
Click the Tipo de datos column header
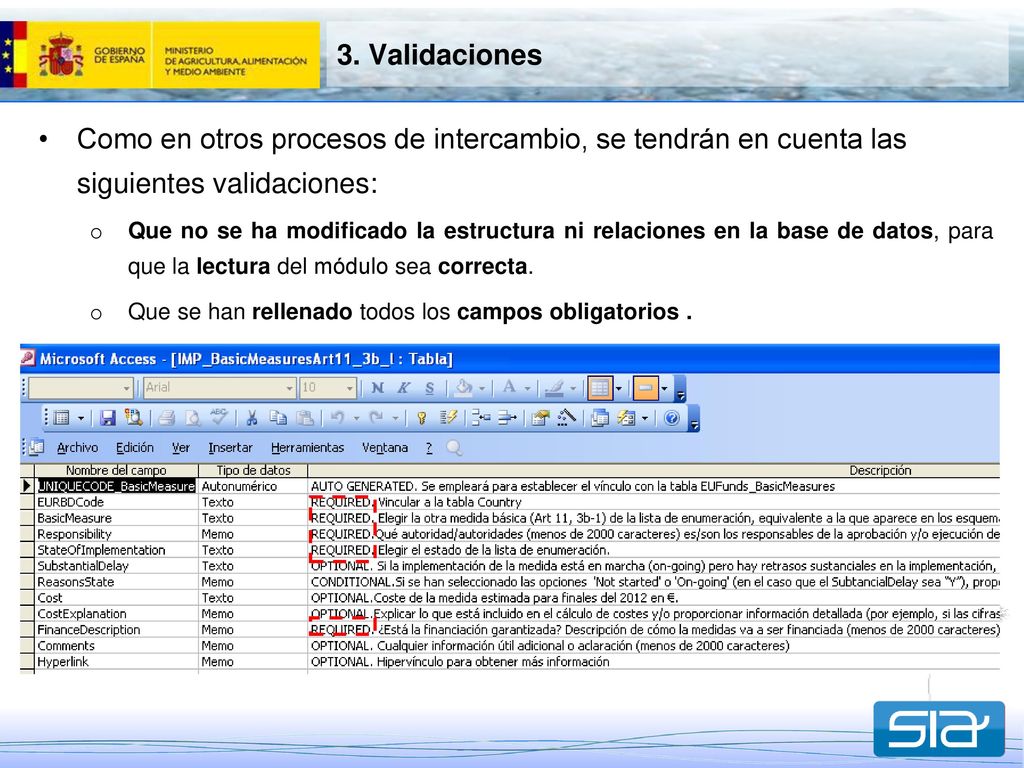(x=253, y=470)
